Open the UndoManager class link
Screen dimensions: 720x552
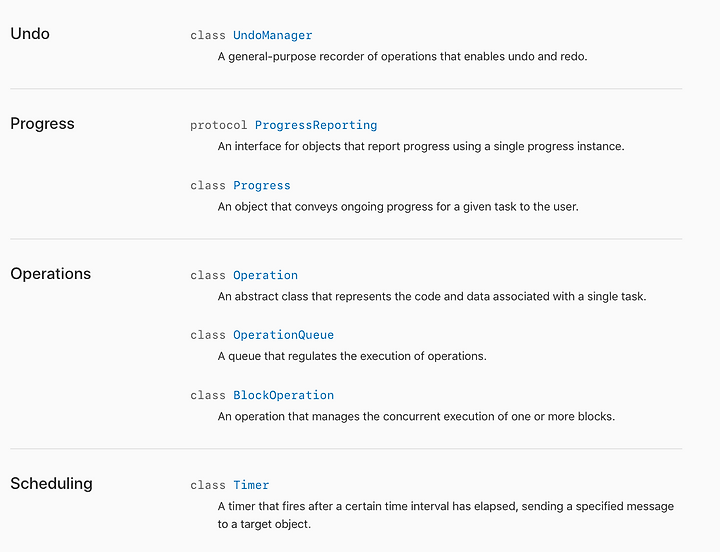pyautogui.click(x=272, y=35)
